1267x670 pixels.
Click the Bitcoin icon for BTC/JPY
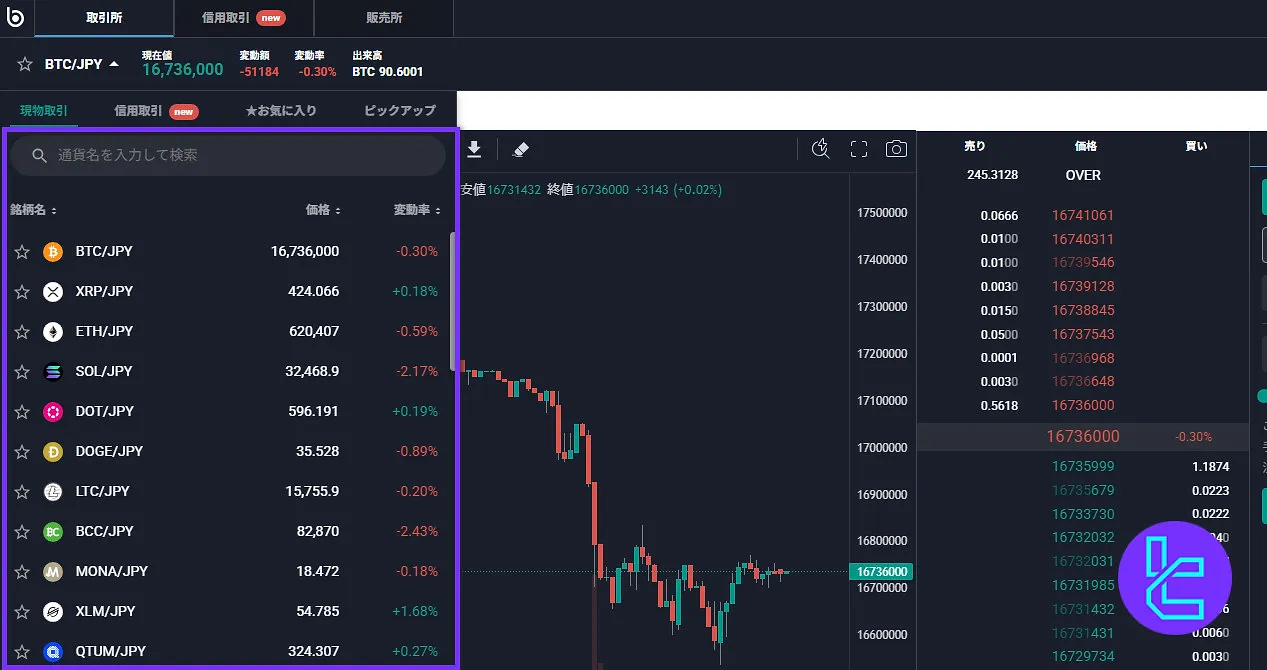pos(53,252)
